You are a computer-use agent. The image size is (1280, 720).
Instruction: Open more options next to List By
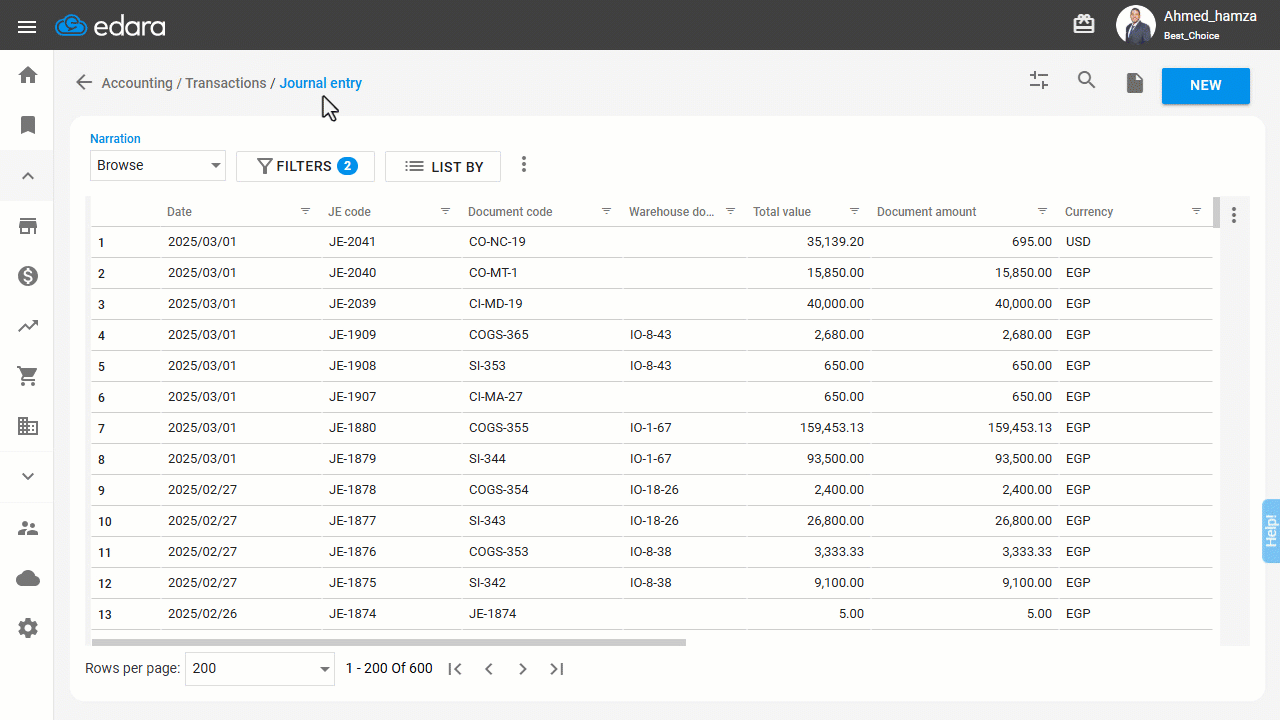click(x=524, y=165)
